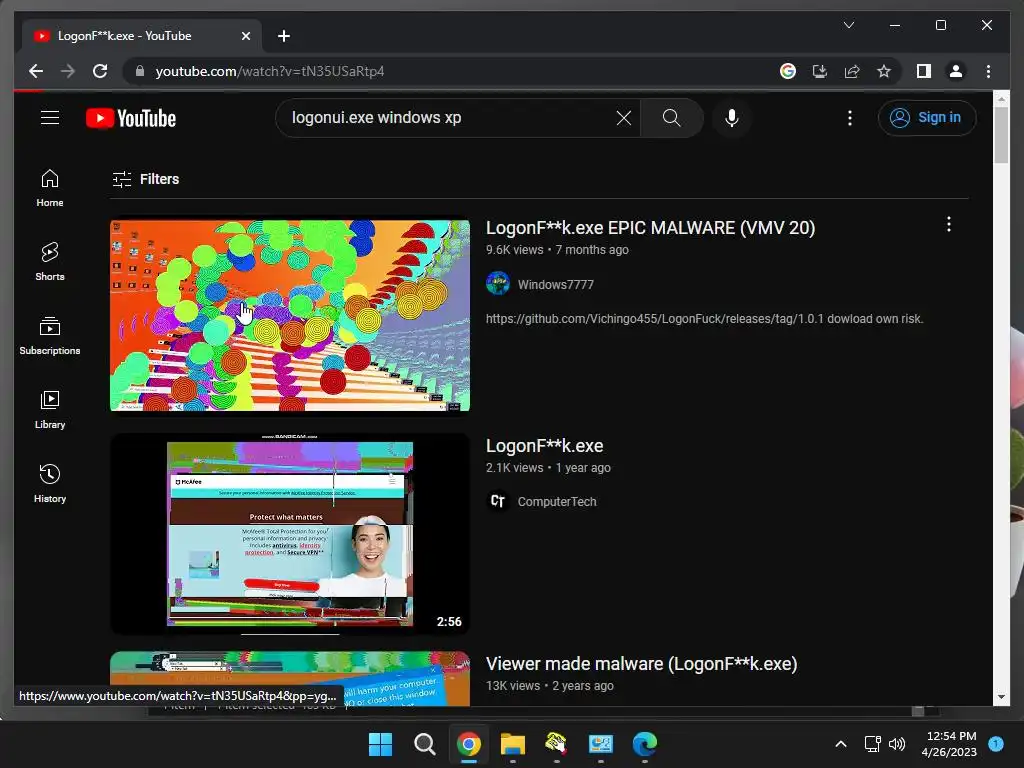Click the github.com description text of the first result
The image size is (1024, 768).
coord(704,319)
